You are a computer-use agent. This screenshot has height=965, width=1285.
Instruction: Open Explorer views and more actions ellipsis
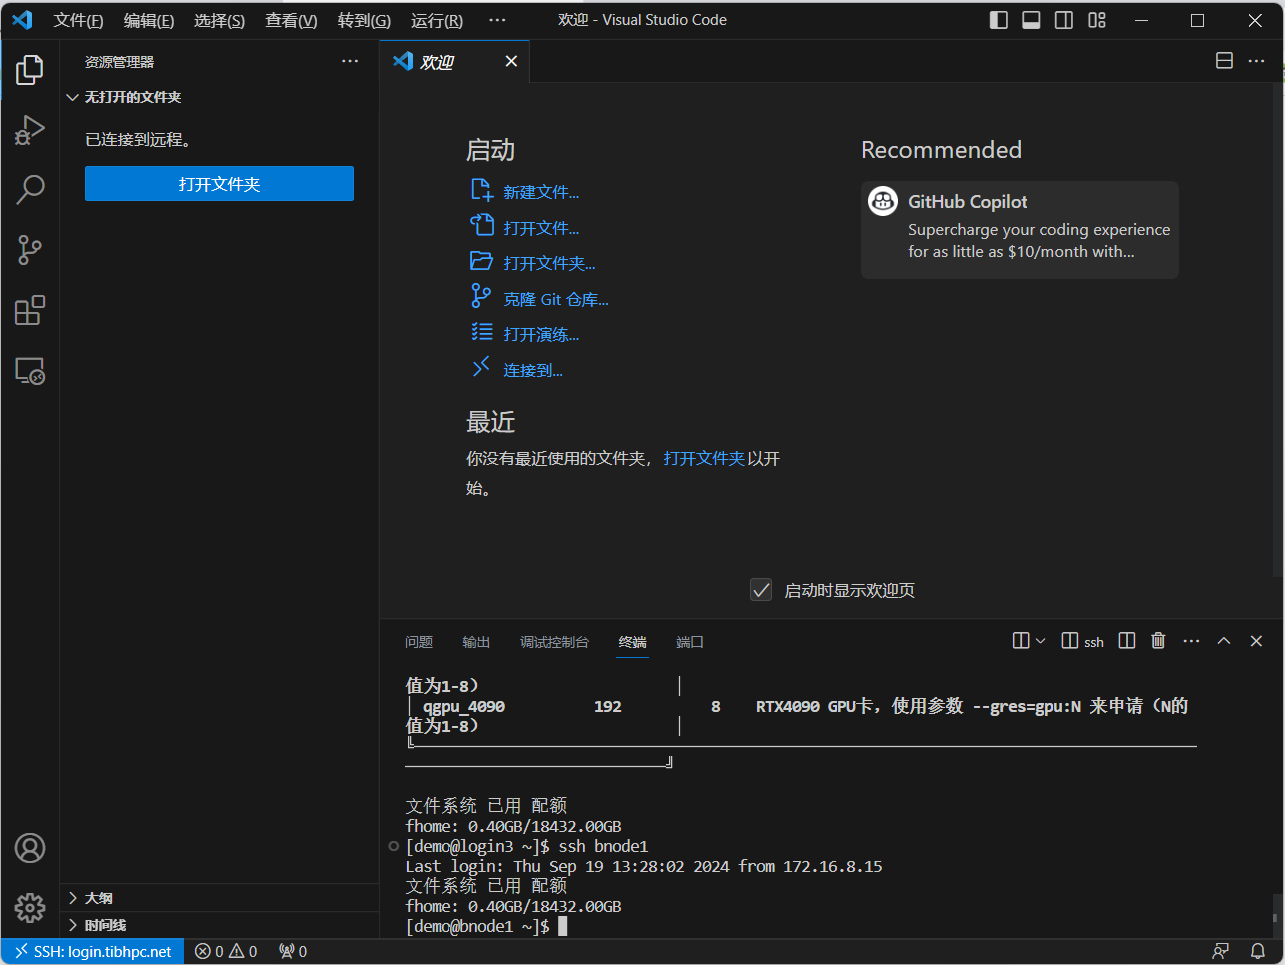350,62
